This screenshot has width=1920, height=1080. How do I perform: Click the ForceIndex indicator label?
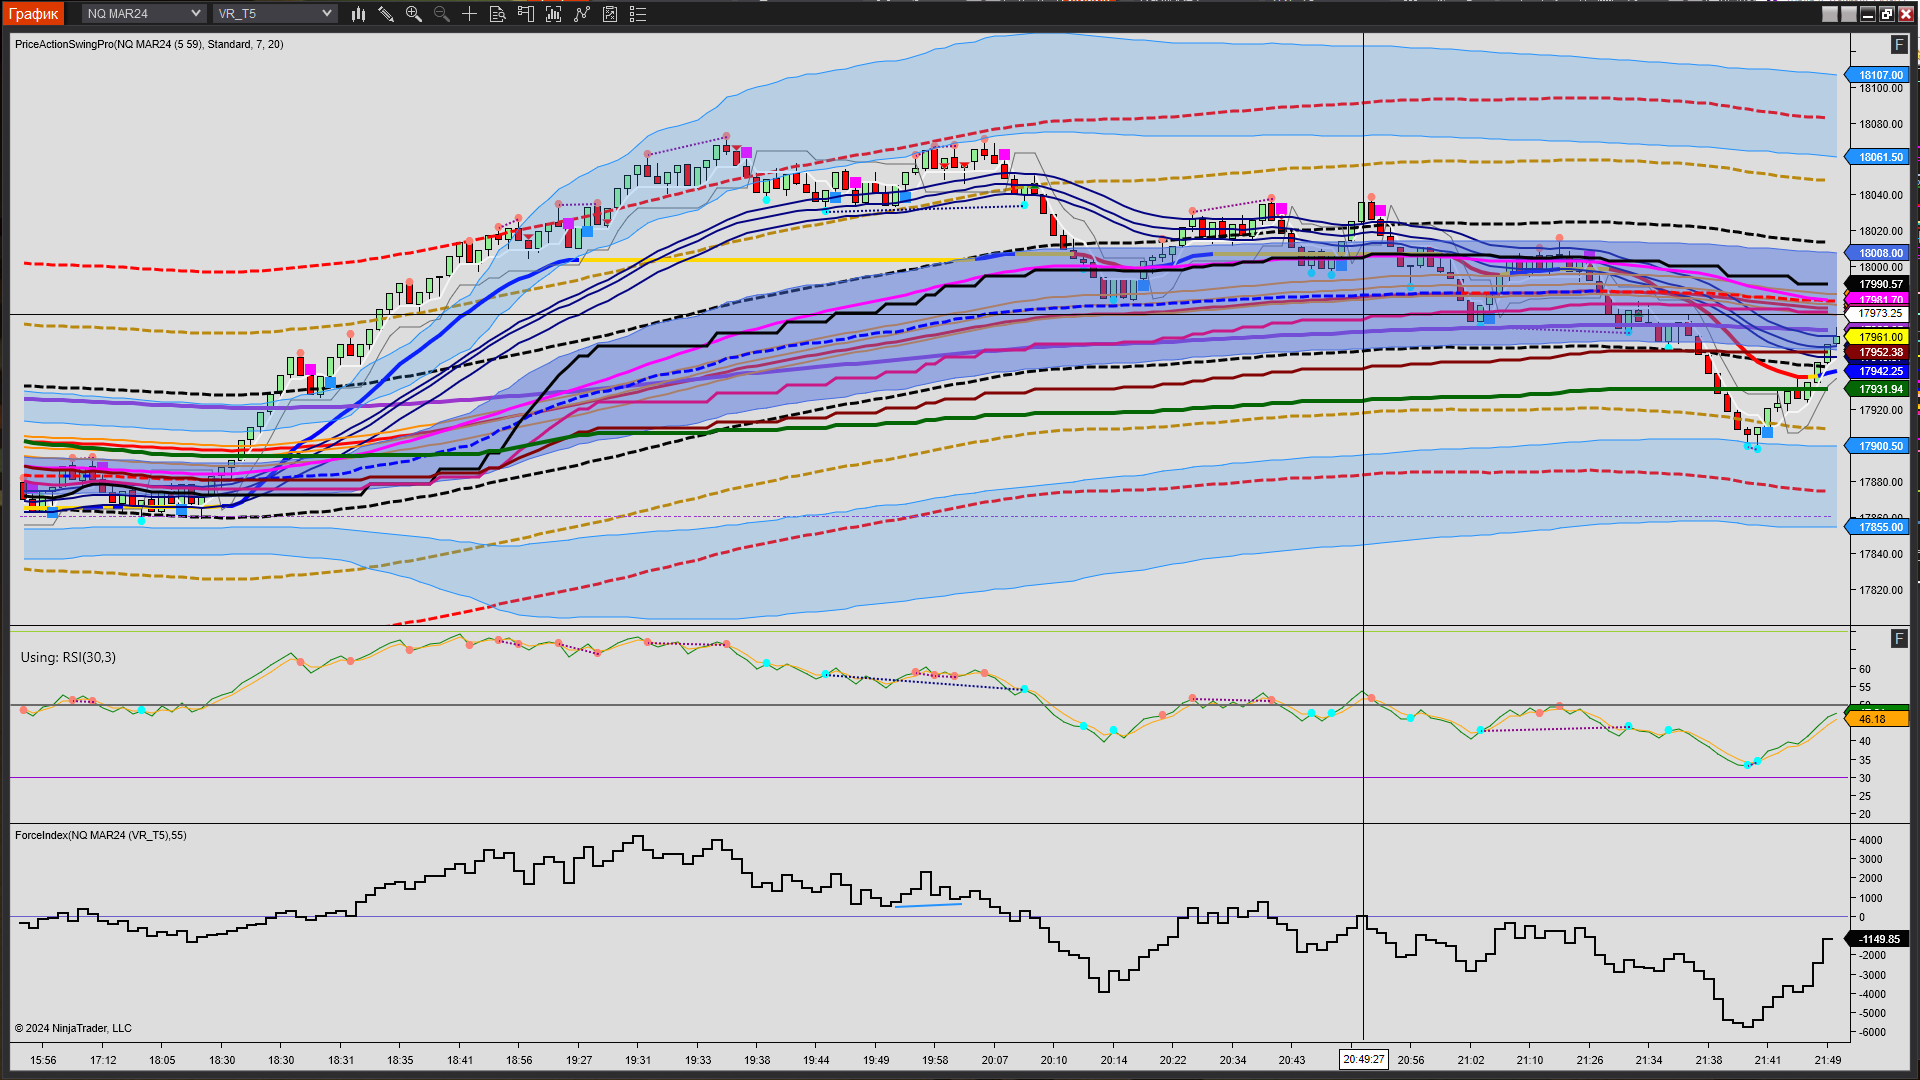point(101,835)
